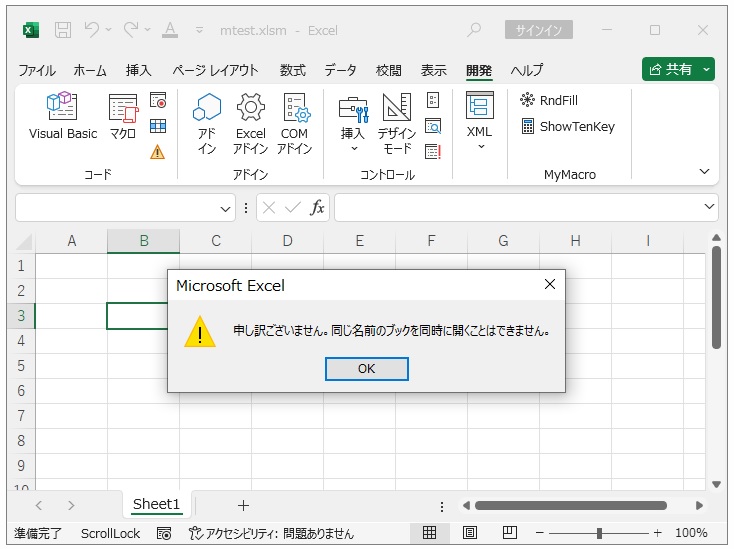Run the ShowTenKey macro

click(568, 126)
